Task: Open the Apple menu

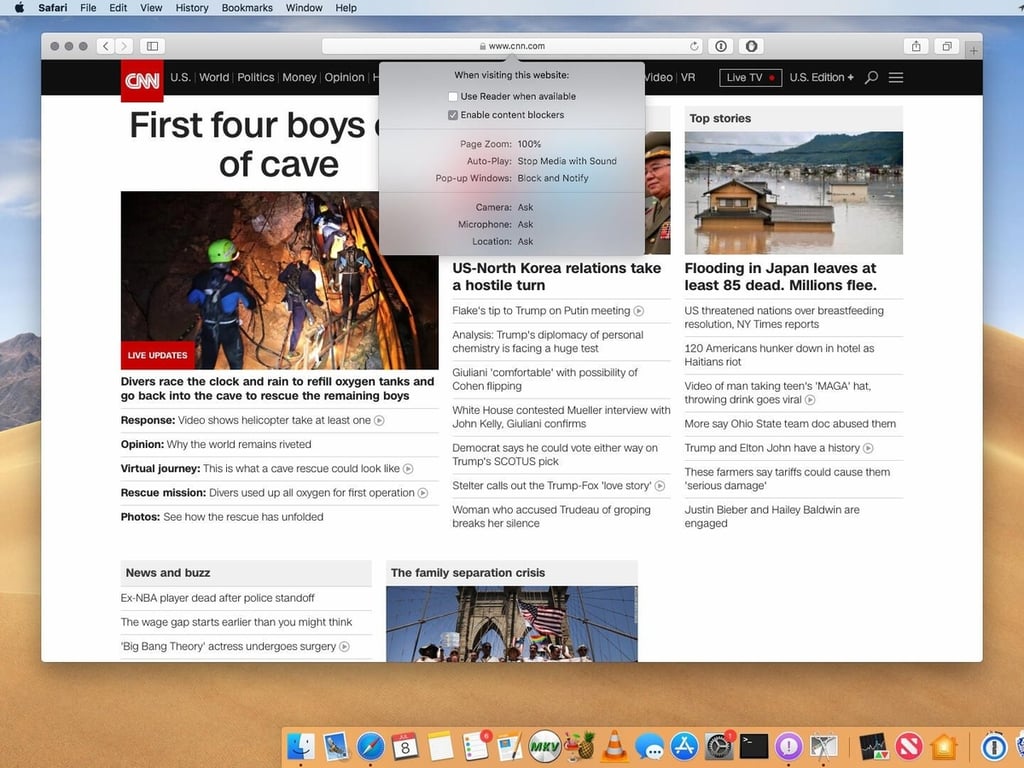Action: coord(19,8)
